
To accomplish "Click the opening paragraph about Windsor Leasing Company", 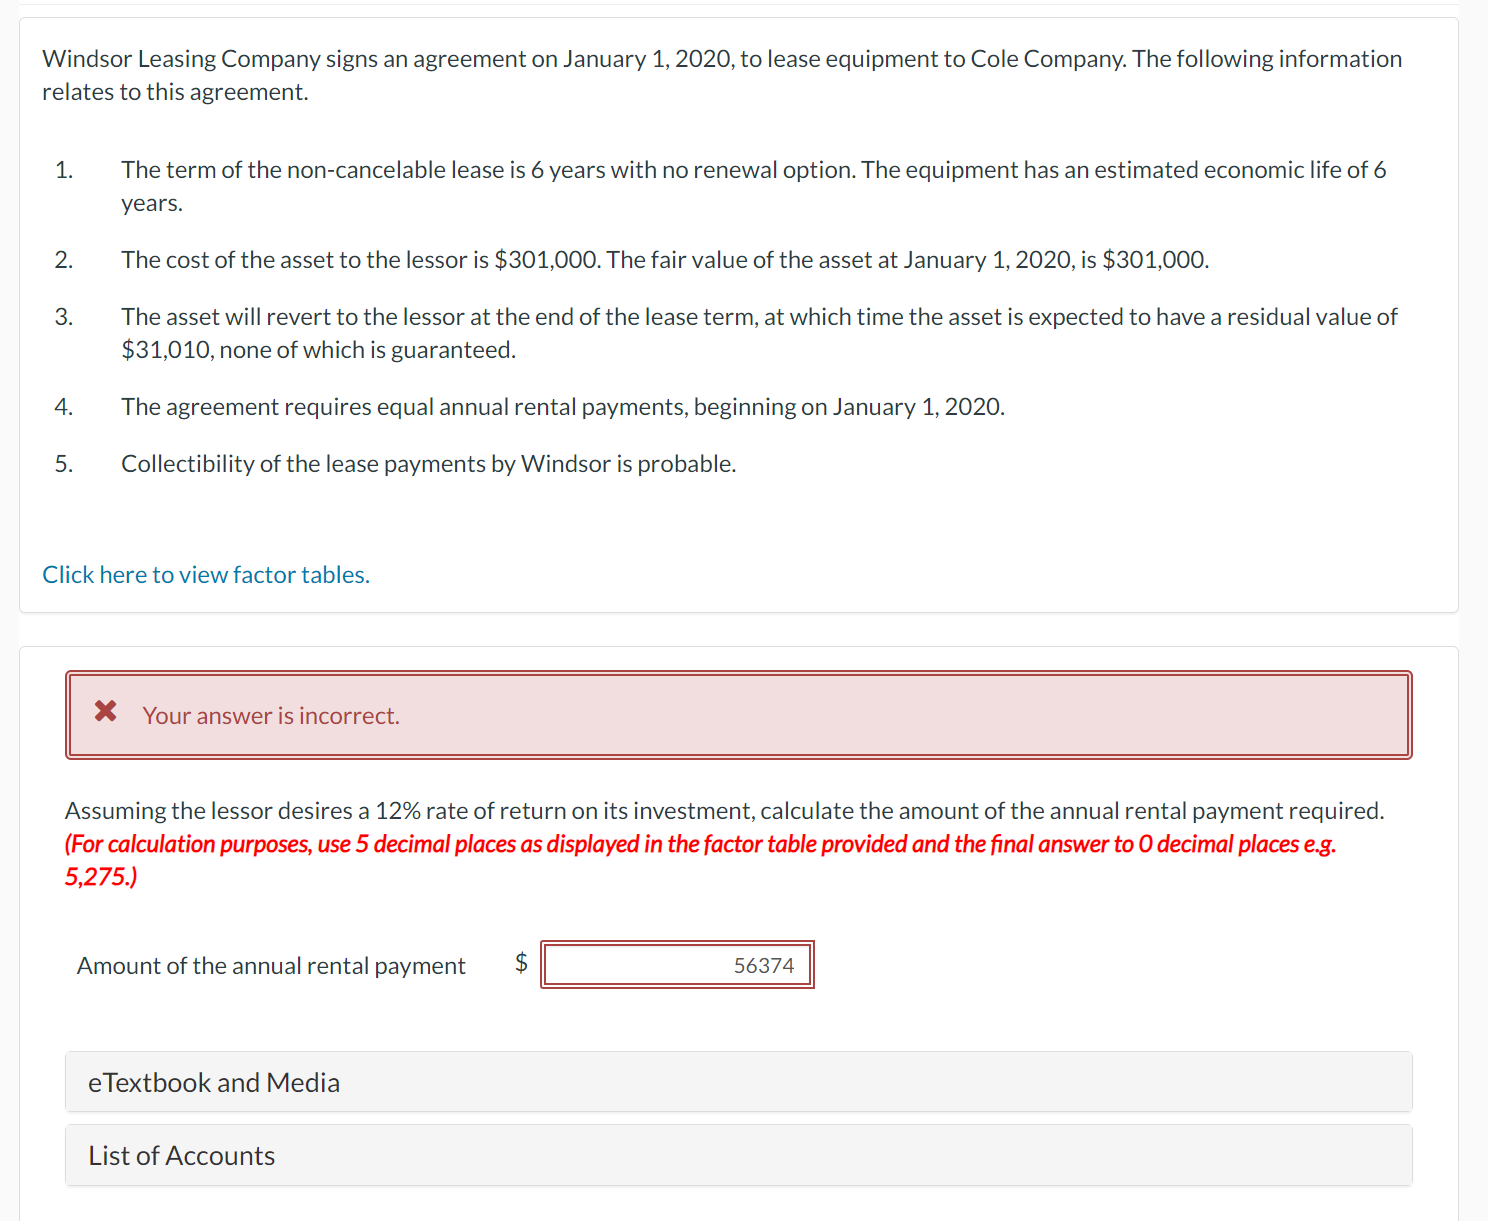I will [722, 75].
